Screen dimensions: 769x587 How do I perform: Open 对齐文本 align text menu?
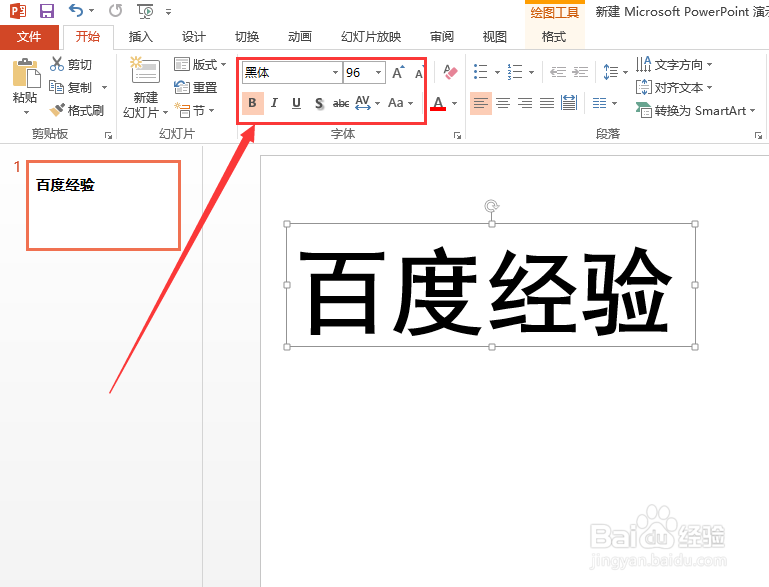(x=674, y=87)
